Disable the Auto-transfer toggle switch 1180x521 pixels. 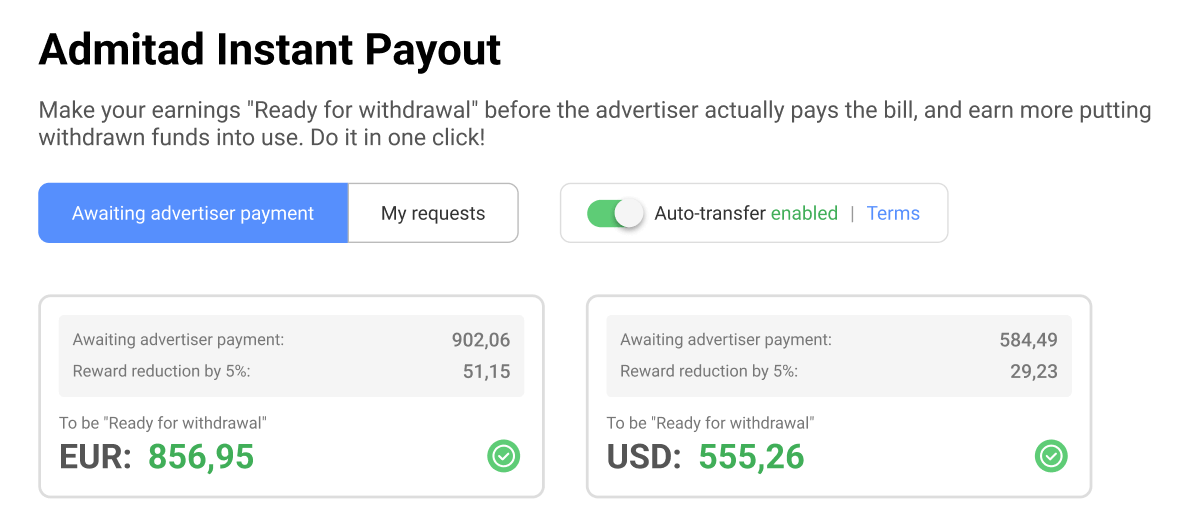click(x=615, y=213)
